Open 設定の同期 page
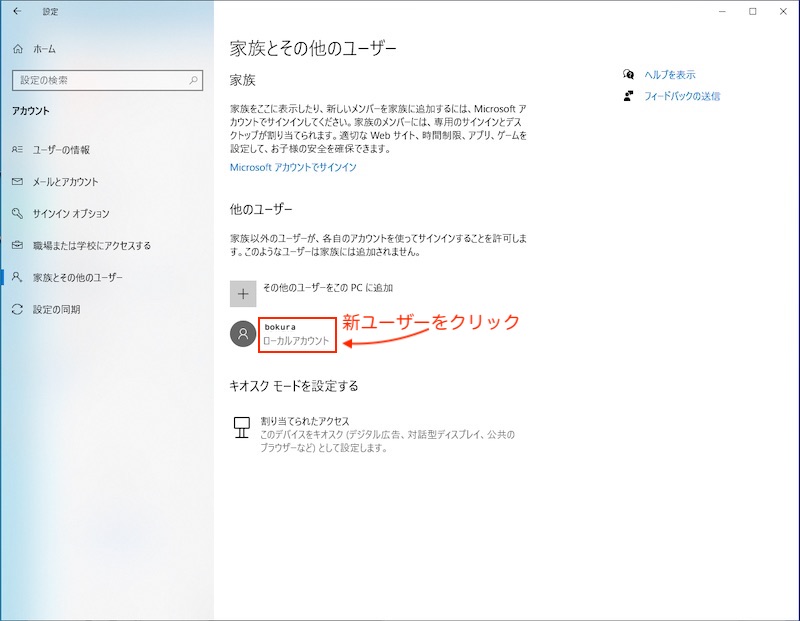 point(56,309)
